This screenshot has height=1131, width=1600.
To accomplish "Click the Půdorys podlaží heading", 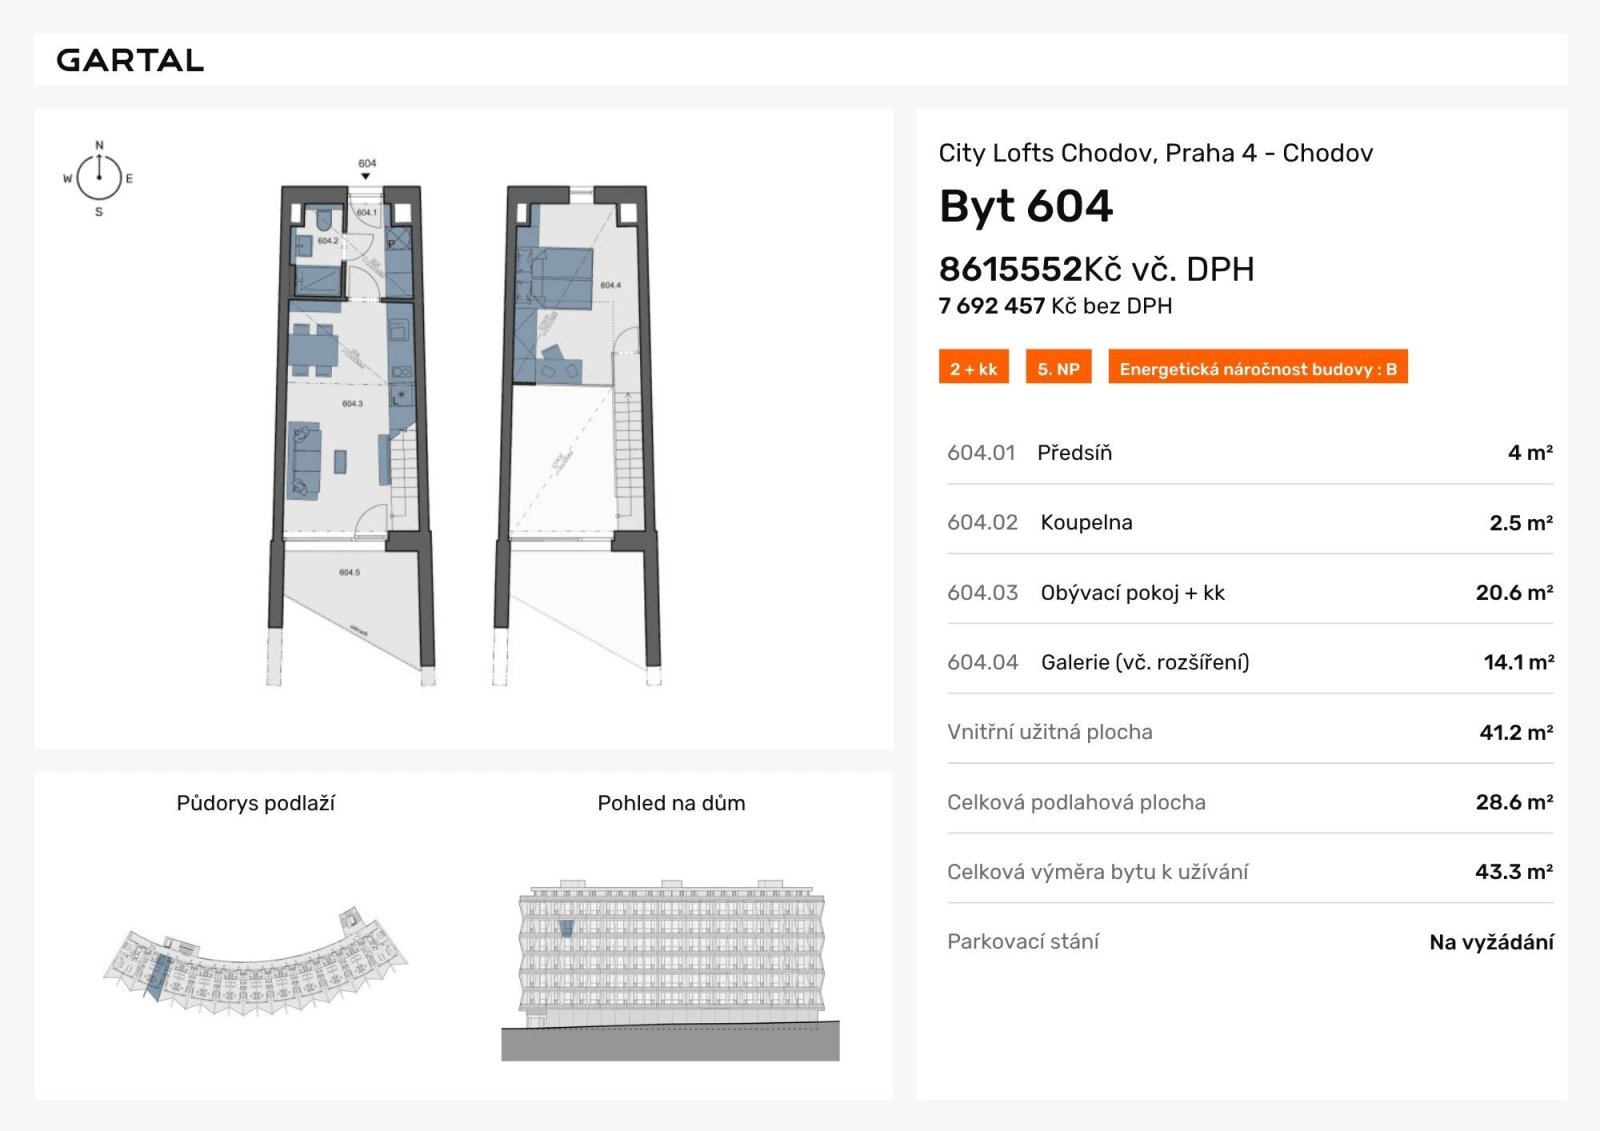I will point(255,803).
